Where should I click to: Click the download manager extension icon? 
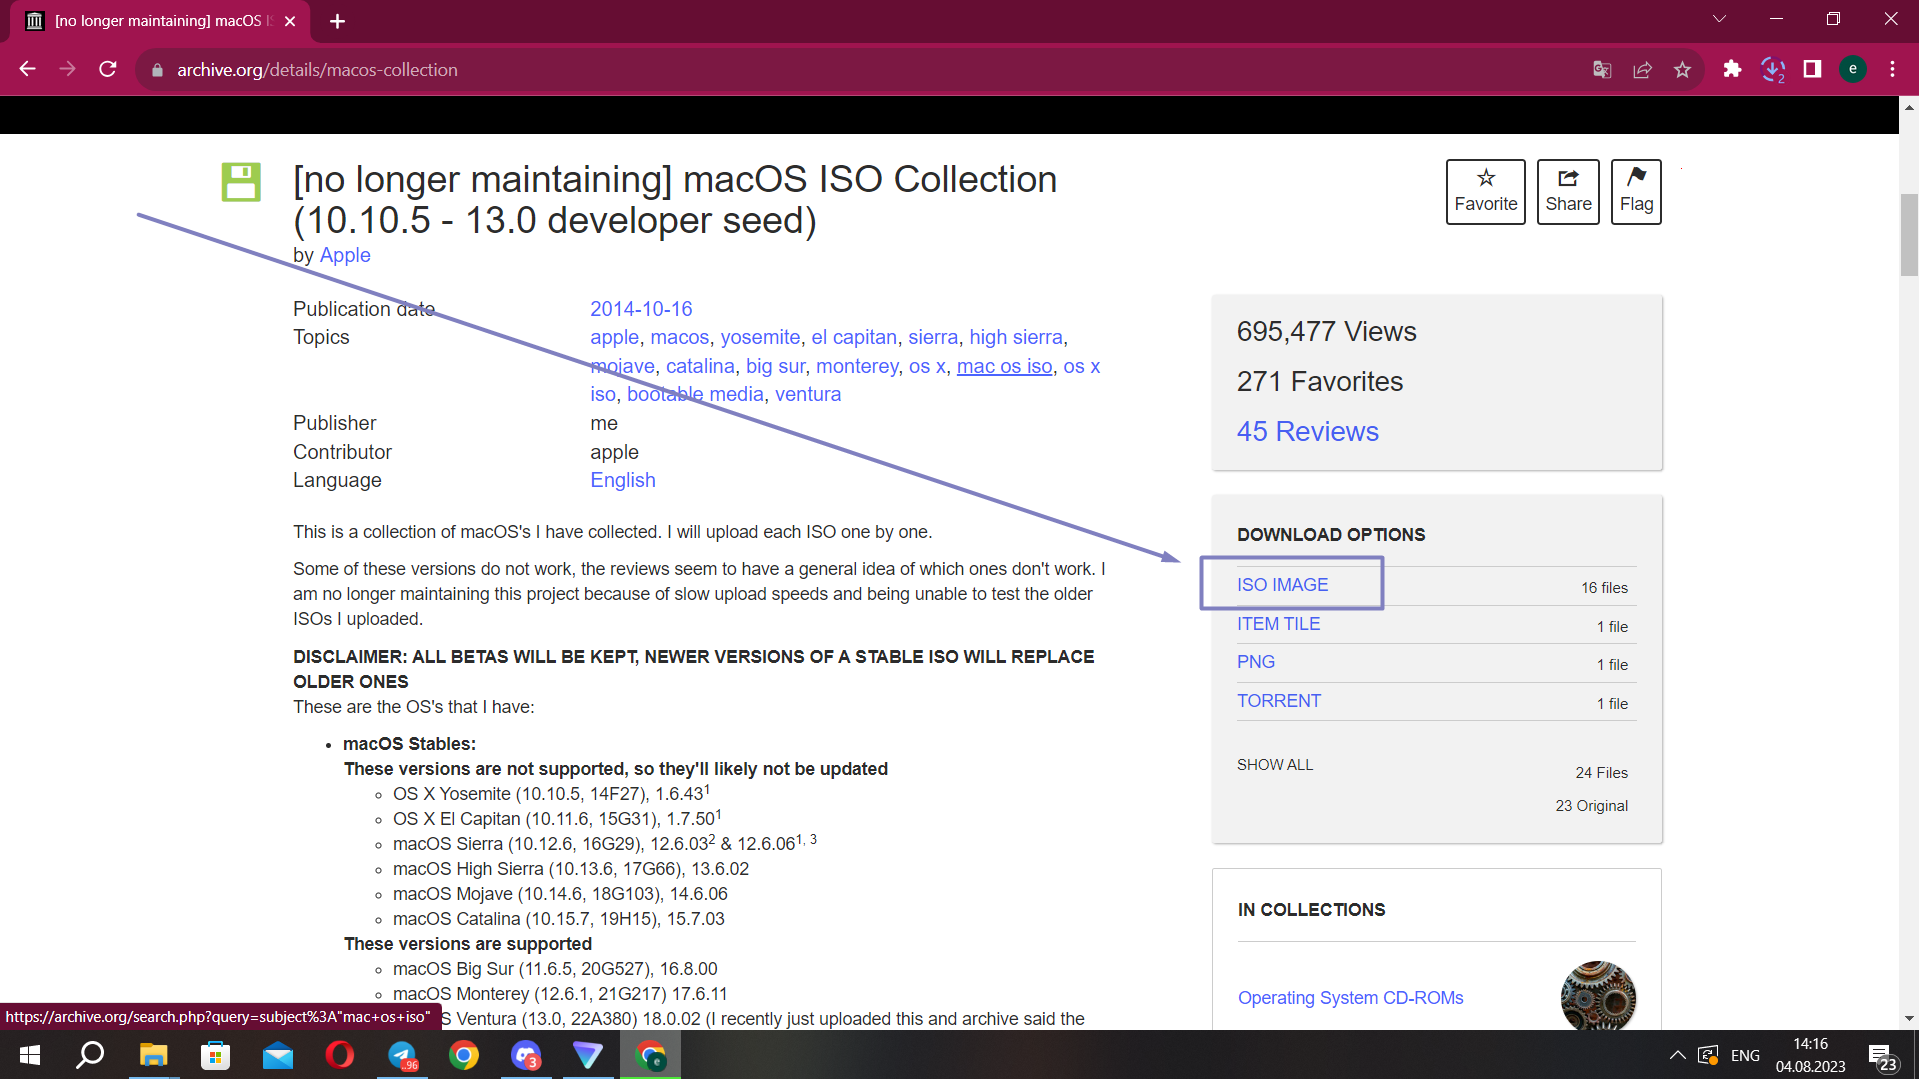(x=1773, y=69)
